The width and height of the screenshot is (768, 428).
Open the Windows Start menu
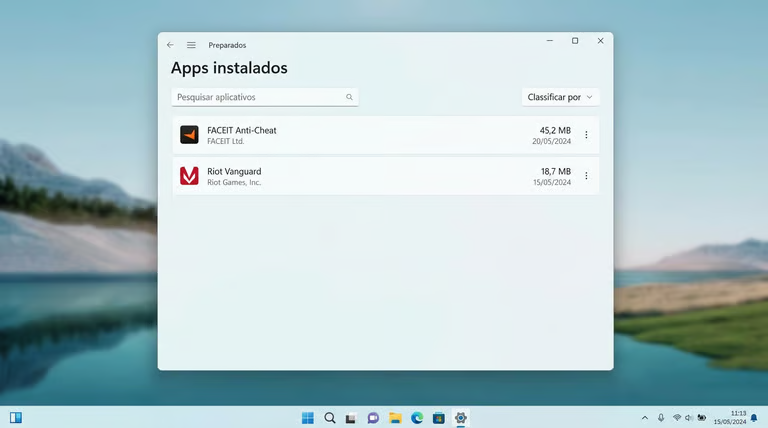[x=308, y=418]
